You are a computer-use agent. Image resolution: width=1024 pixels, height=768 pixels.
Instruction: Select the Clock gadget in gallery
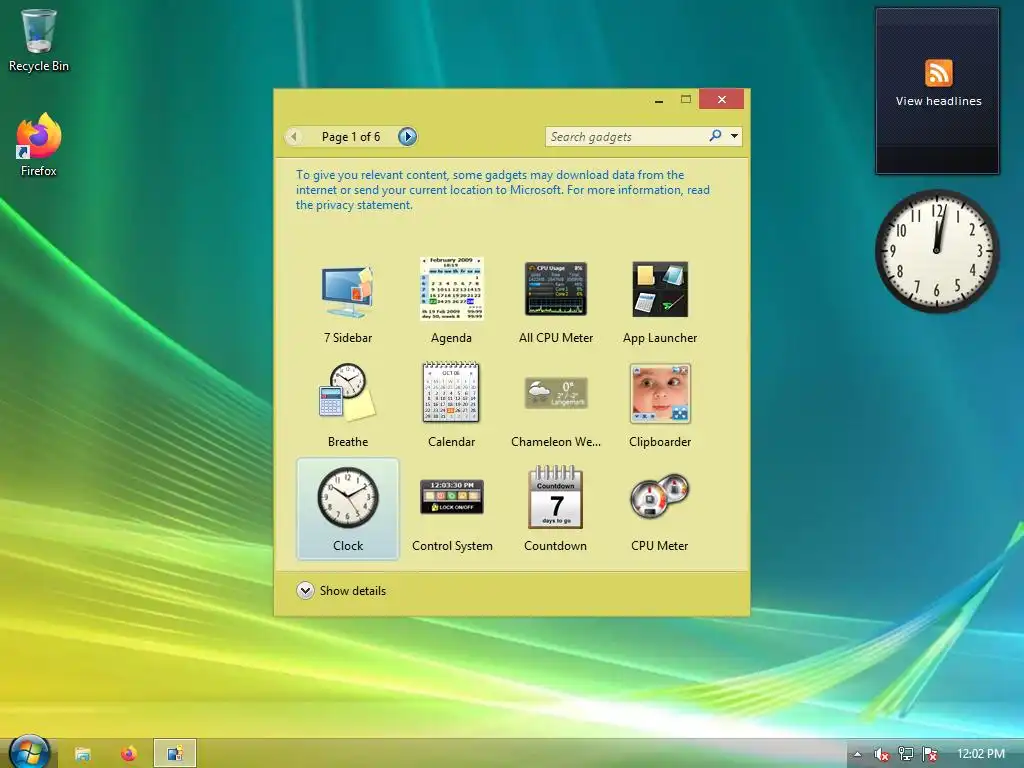tap(347, 509)
